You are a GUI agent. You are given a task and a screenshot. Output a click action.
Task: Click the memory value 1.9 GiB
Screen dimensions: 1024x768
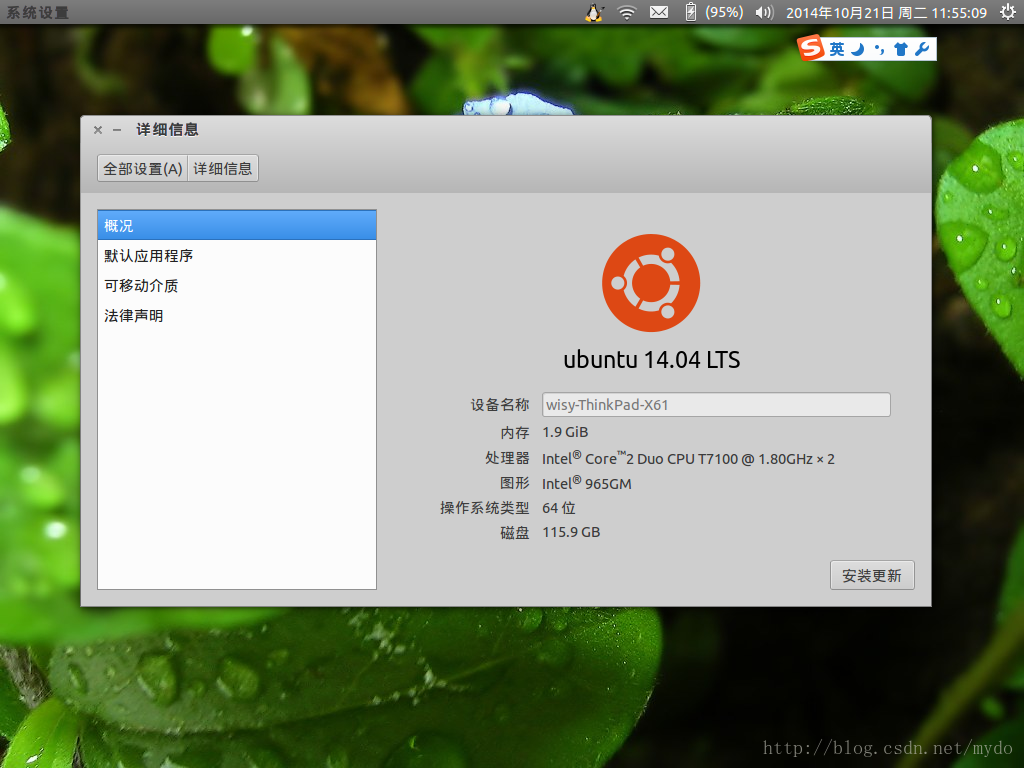pos(565,432)
